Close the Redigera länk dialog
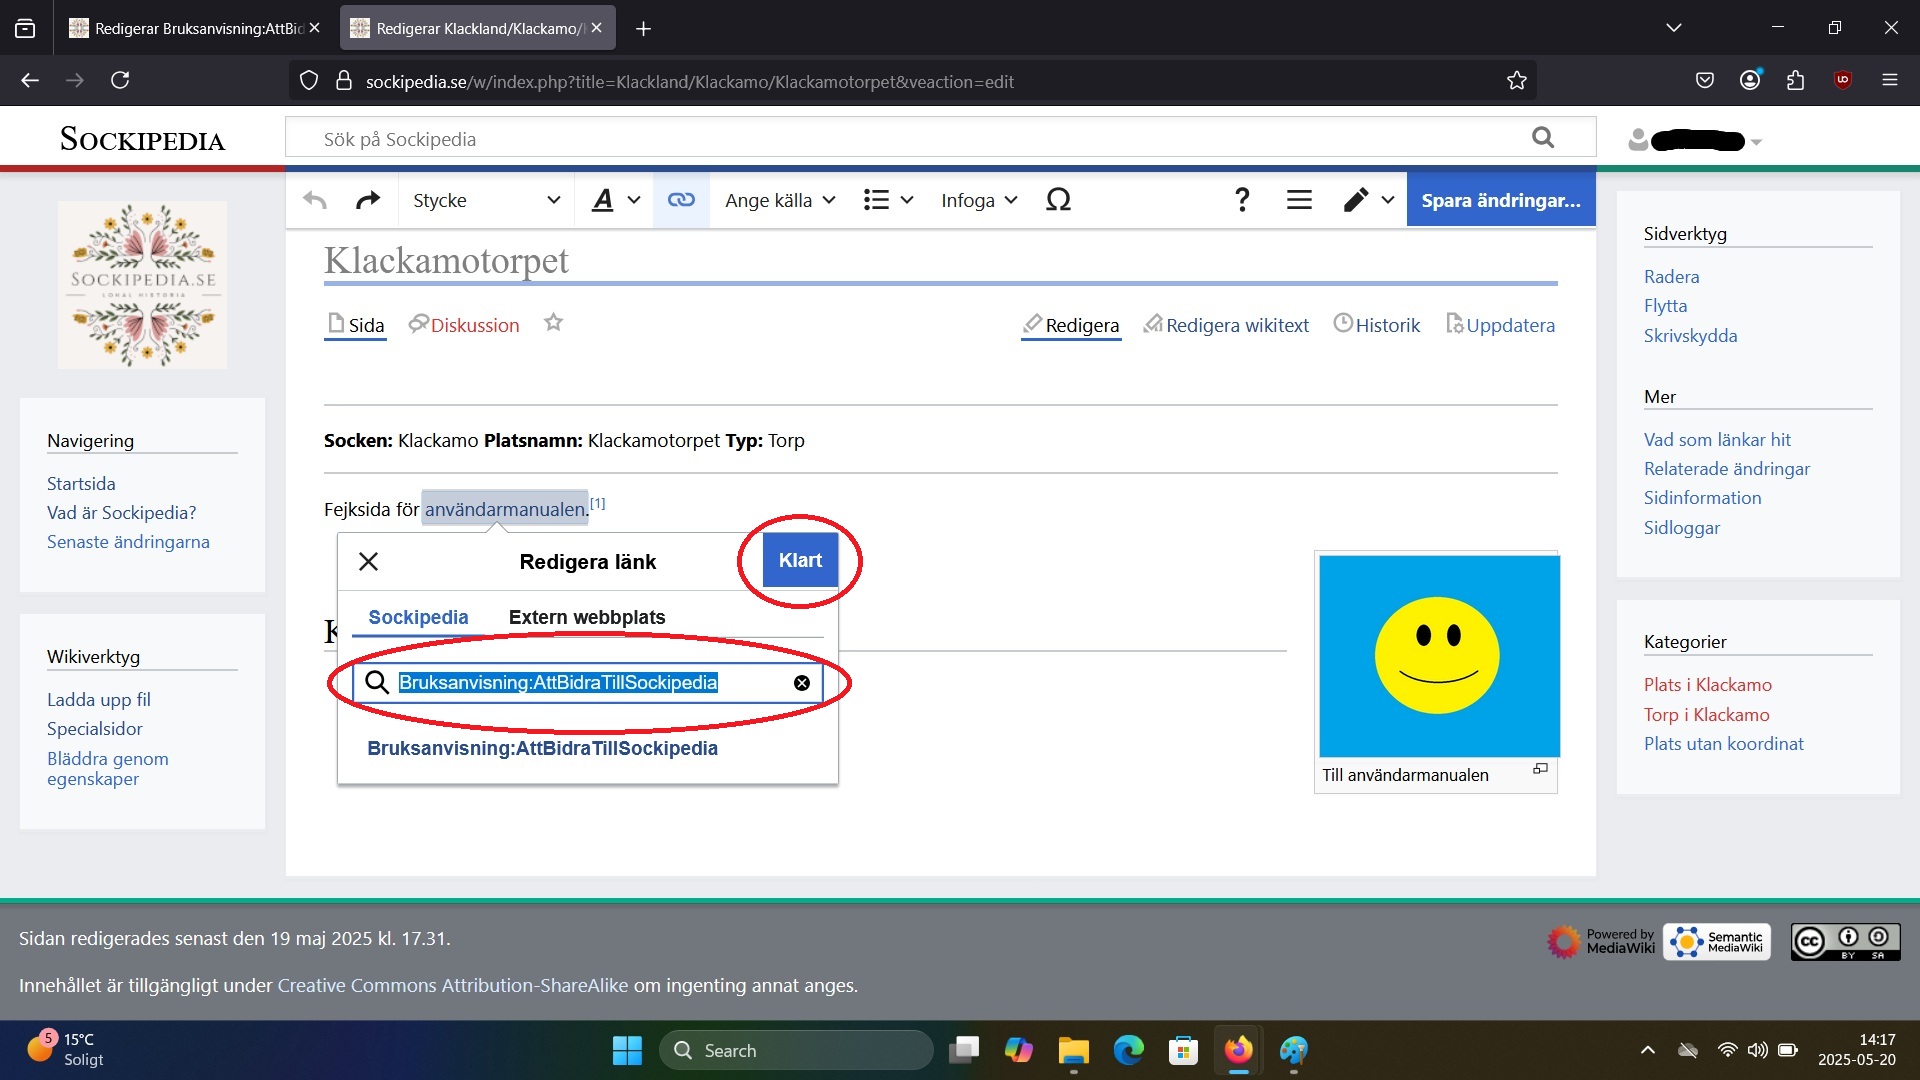This screenshot has height=1080, width=1920. tap(368, 561)
